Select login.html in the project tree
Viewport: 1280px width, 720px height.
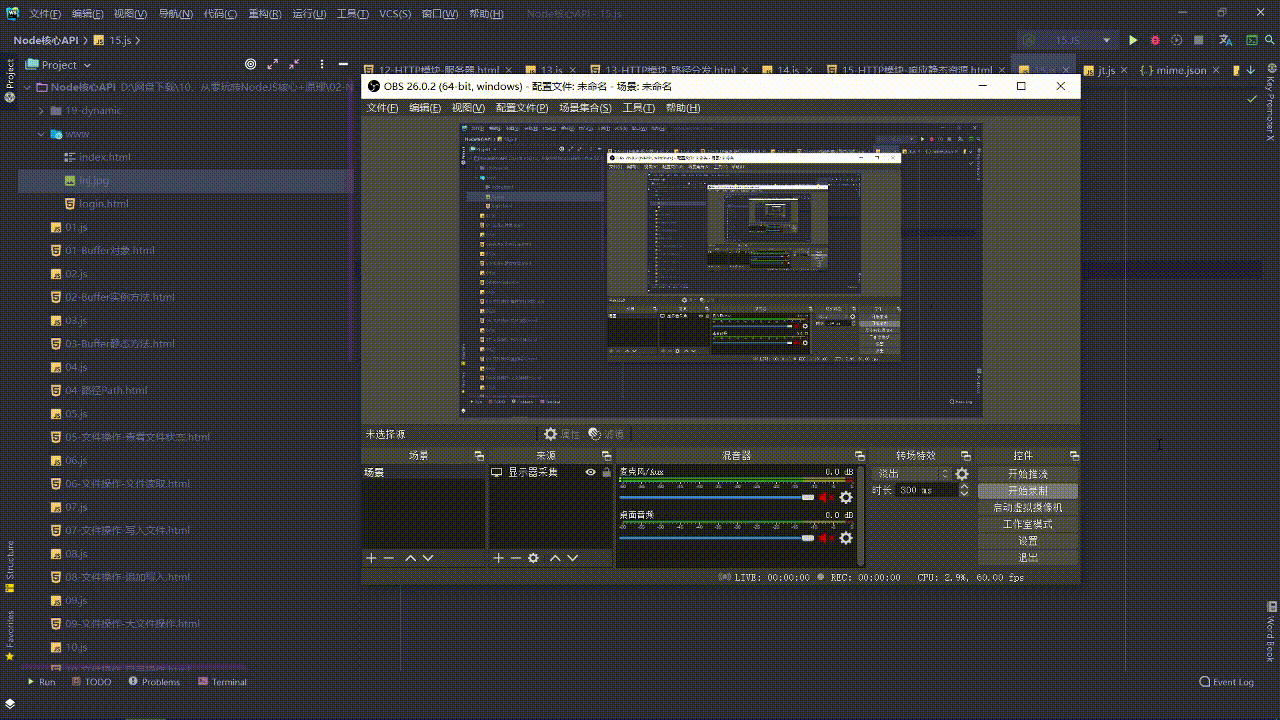(x=104, y=204)
